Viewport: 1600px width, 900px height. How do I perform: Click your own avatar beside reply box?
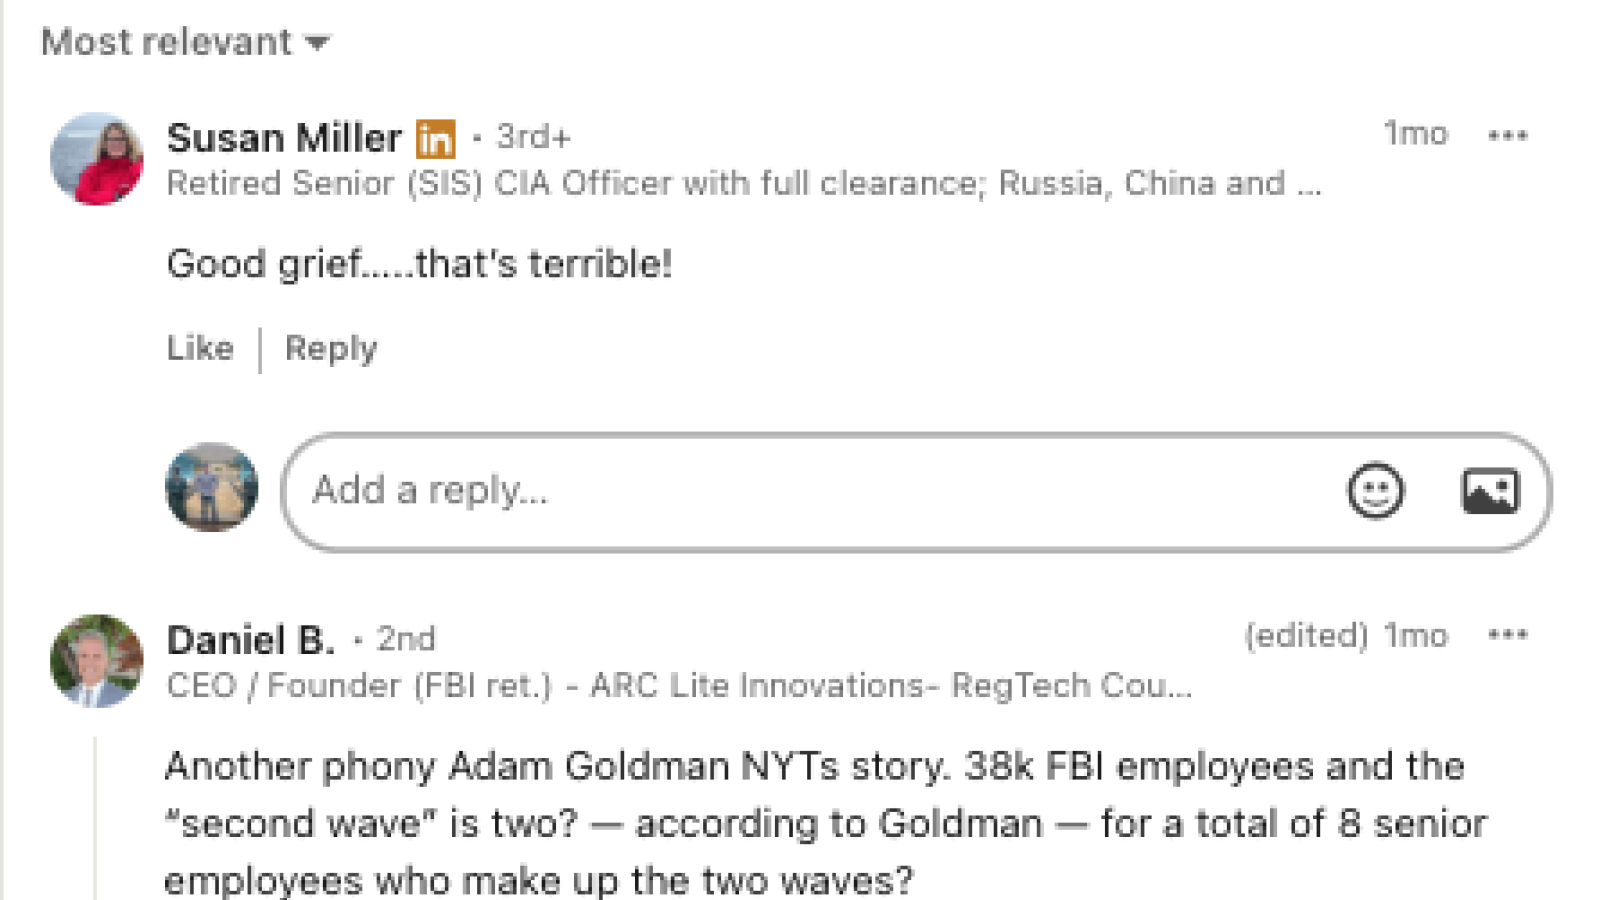[x=211, y=488]
